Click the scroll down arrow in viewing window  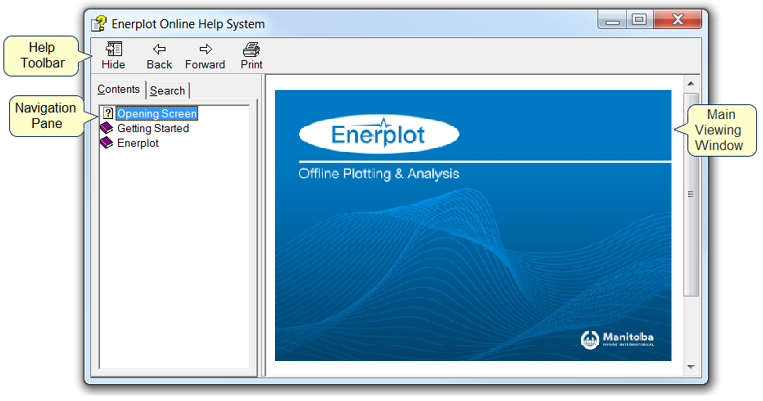tap(690, 367)
